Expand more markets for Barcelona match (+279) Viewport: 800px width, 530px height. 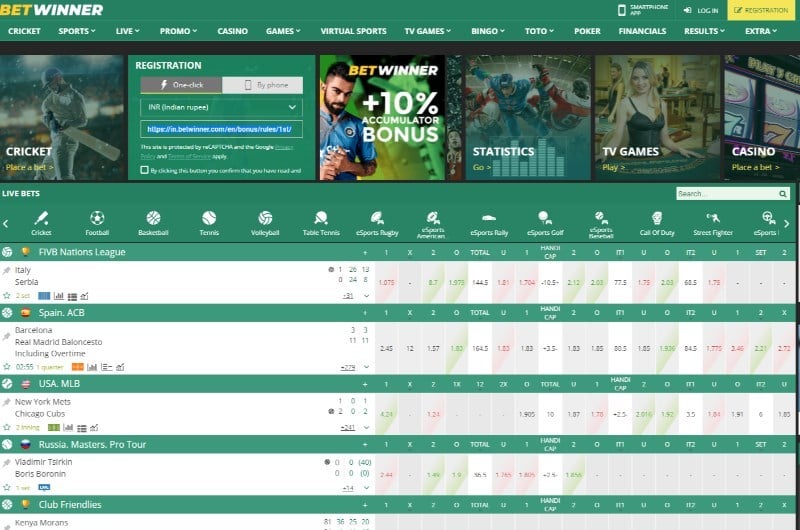tap(348, 367)
